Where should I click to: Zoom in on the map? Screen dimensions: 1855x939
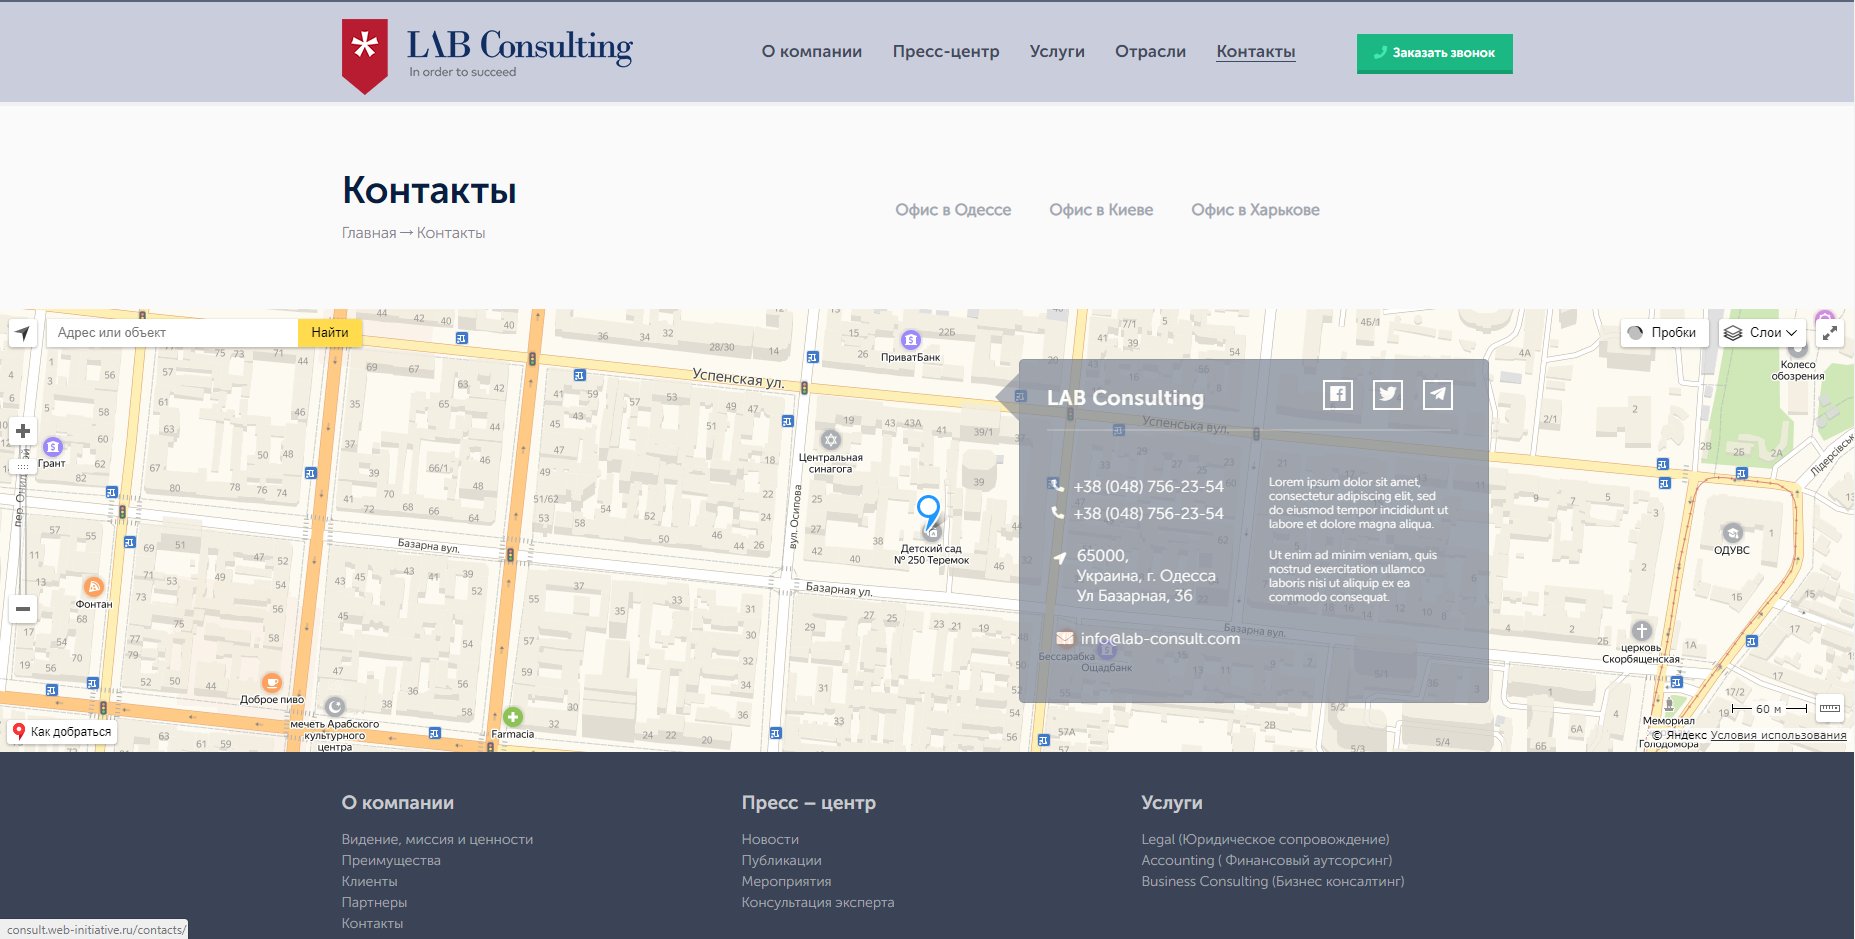[23, 431]
